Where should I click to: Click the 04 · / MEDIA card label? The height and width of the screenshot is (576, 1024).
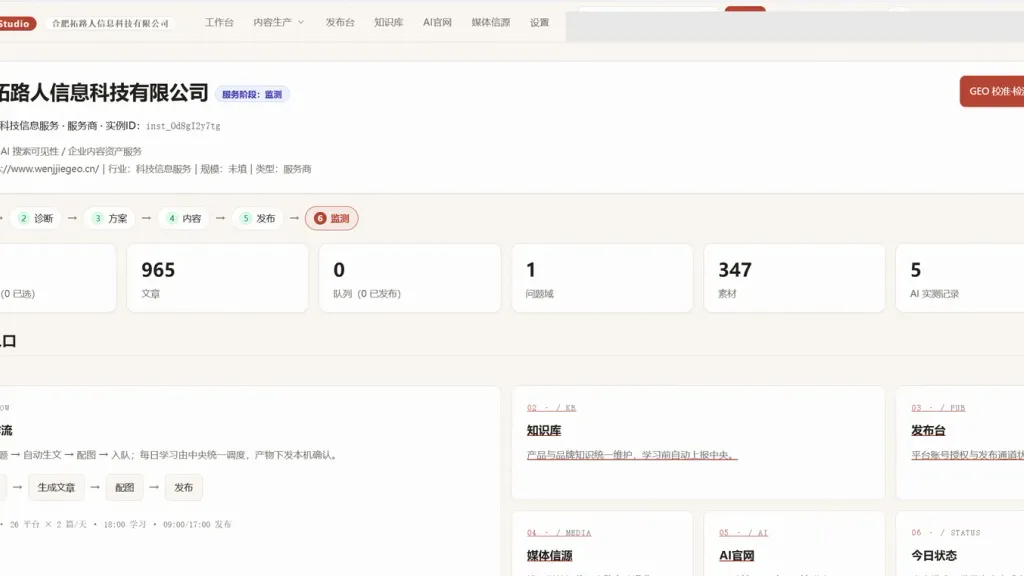(559, 533)
